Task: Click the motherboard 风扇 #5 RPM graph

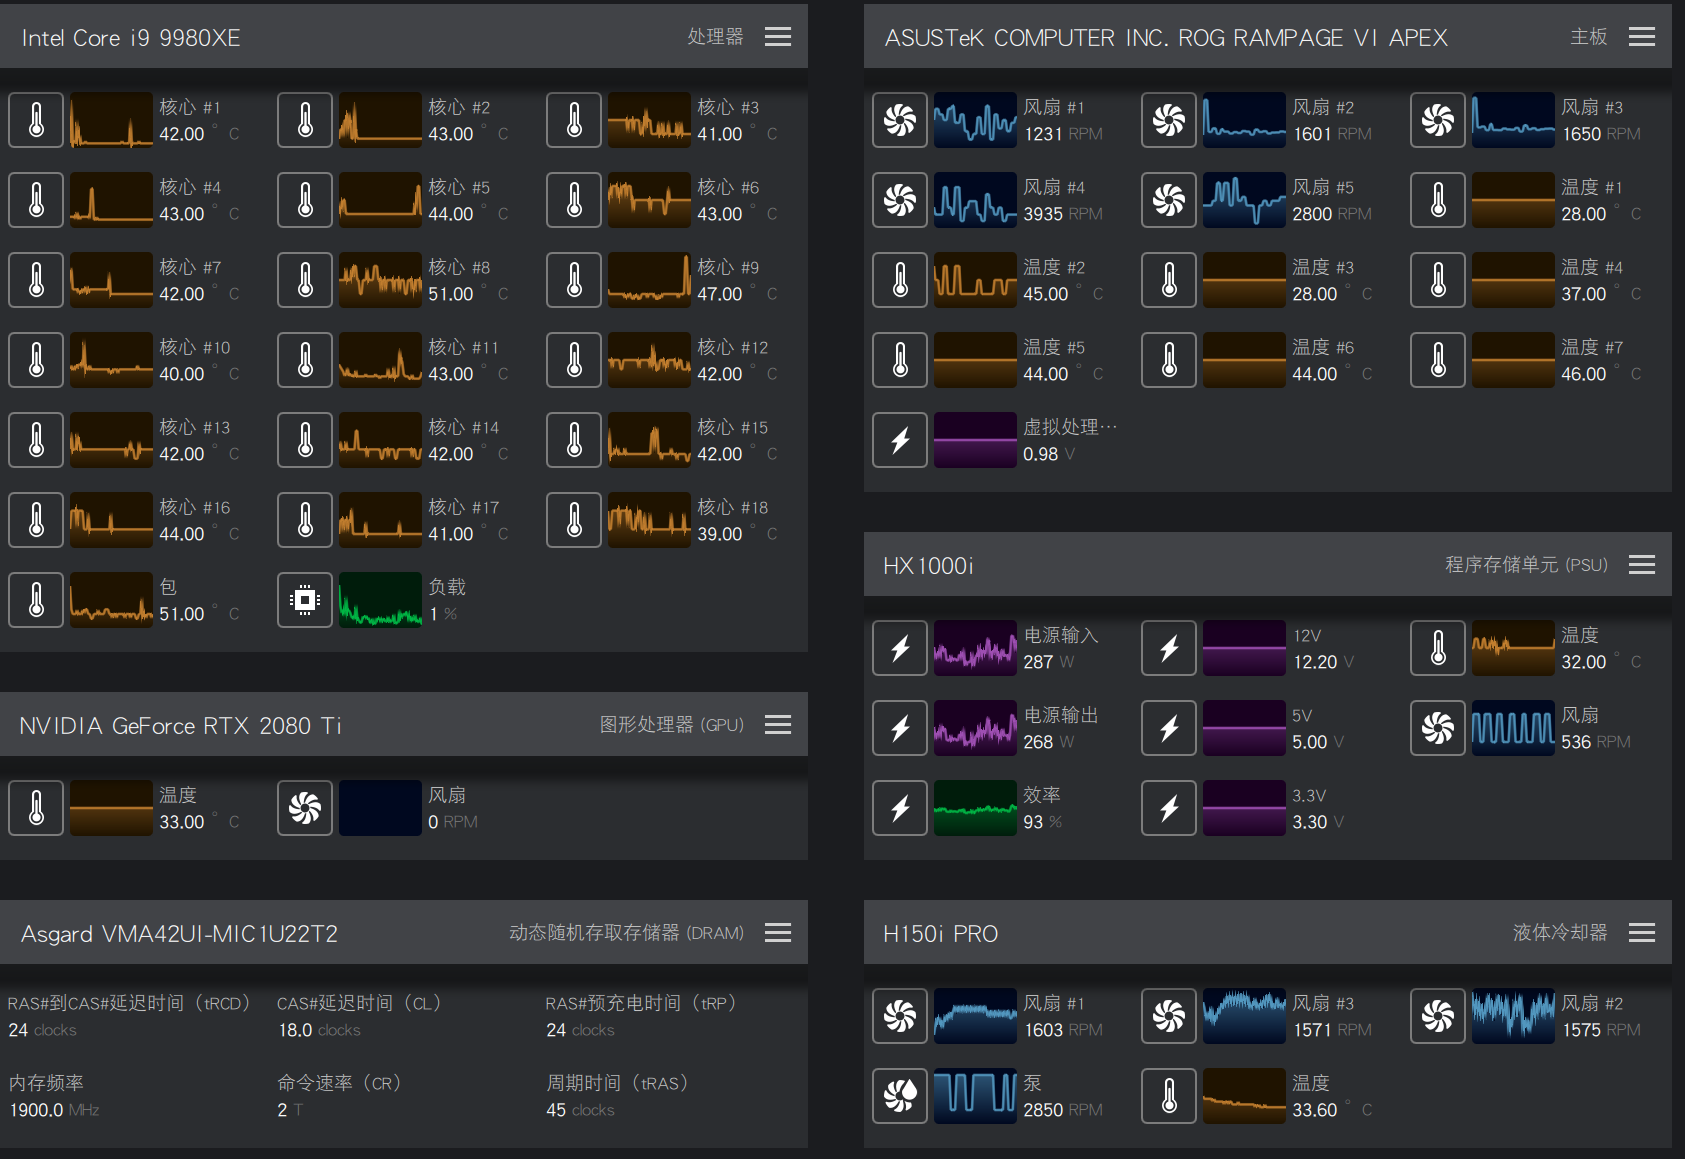Action: point(1244,200)
